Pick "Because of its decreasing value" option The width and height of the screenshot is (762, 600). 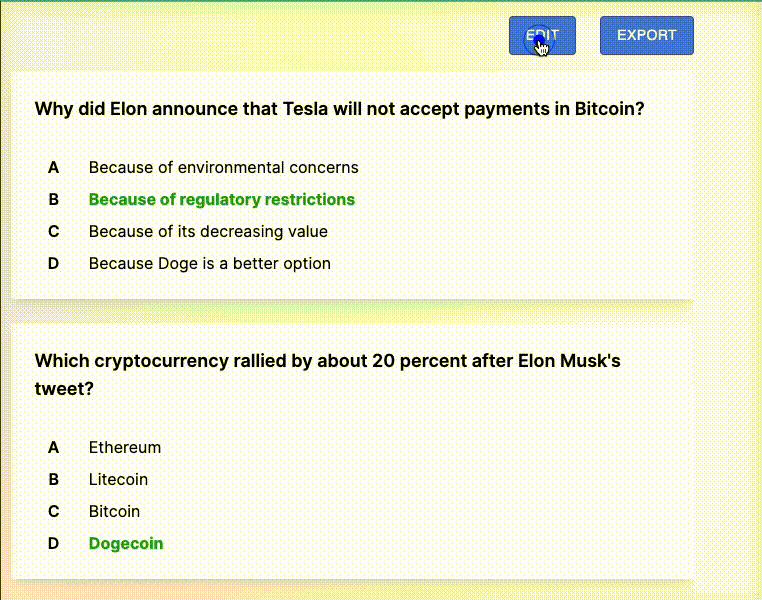[208, 231]
